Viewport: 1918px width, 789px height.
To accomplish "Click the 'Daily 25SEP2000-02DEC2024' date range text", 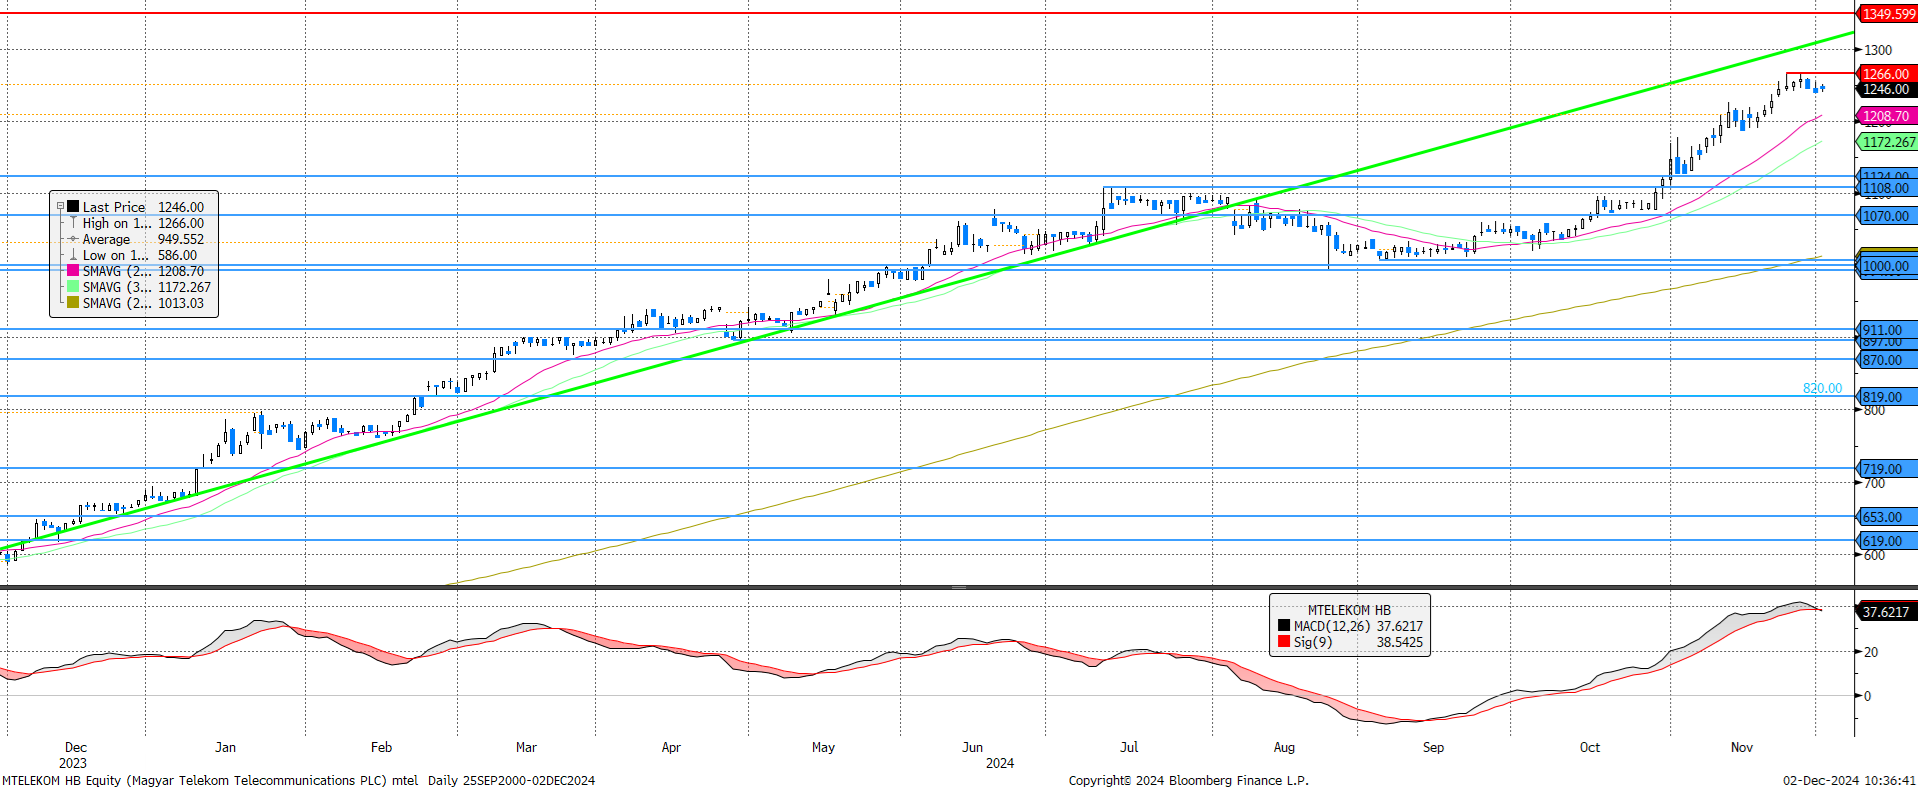I will [511, 780].
